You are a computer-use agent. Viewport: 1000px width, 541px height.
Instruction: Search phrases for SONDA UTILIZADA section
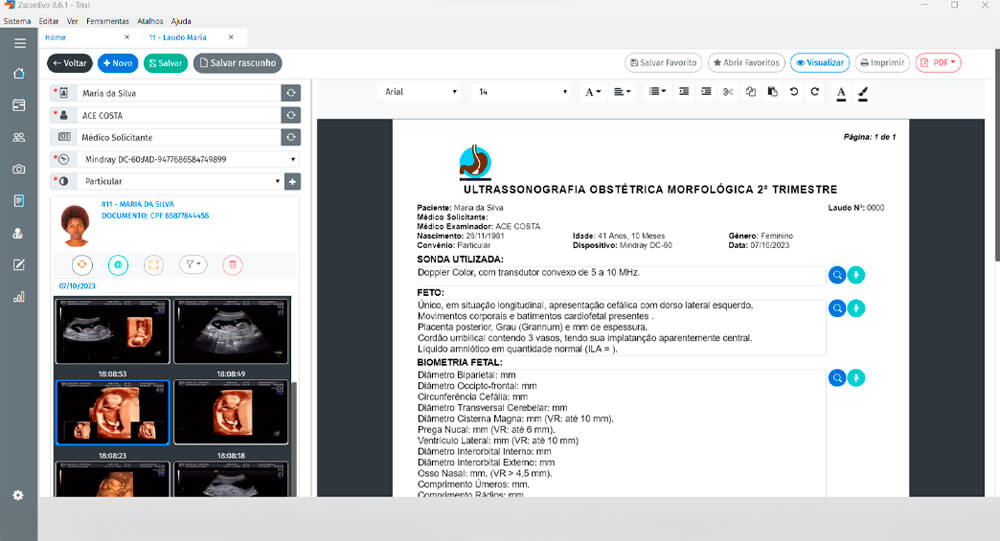[x=837, y=275]
